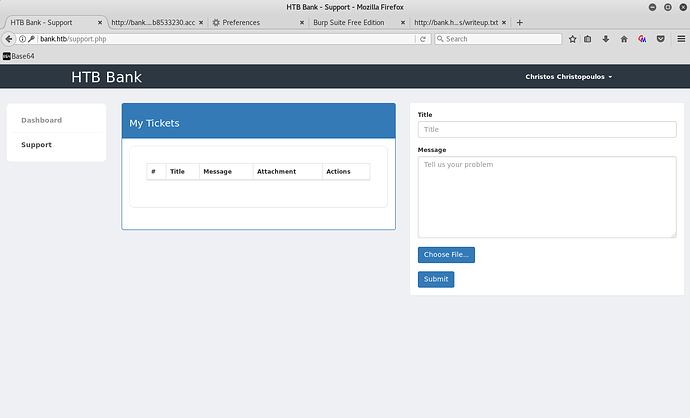This screenshot has width=690, height=418.
Task: Show site information icon in URL bar
Action: tap(23, 39)
